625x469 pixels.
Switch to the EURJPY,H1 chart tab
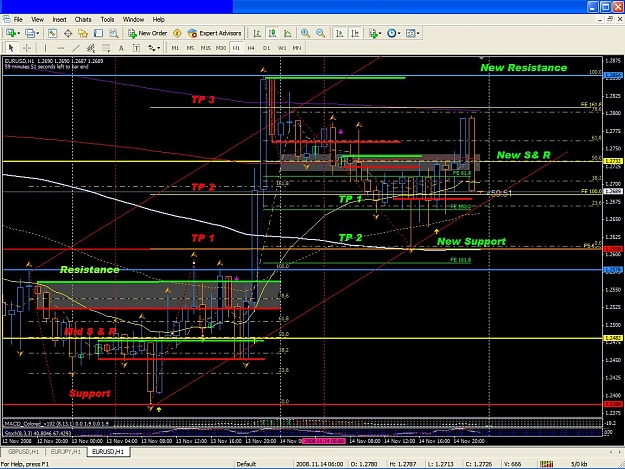[x=66, y=451]
